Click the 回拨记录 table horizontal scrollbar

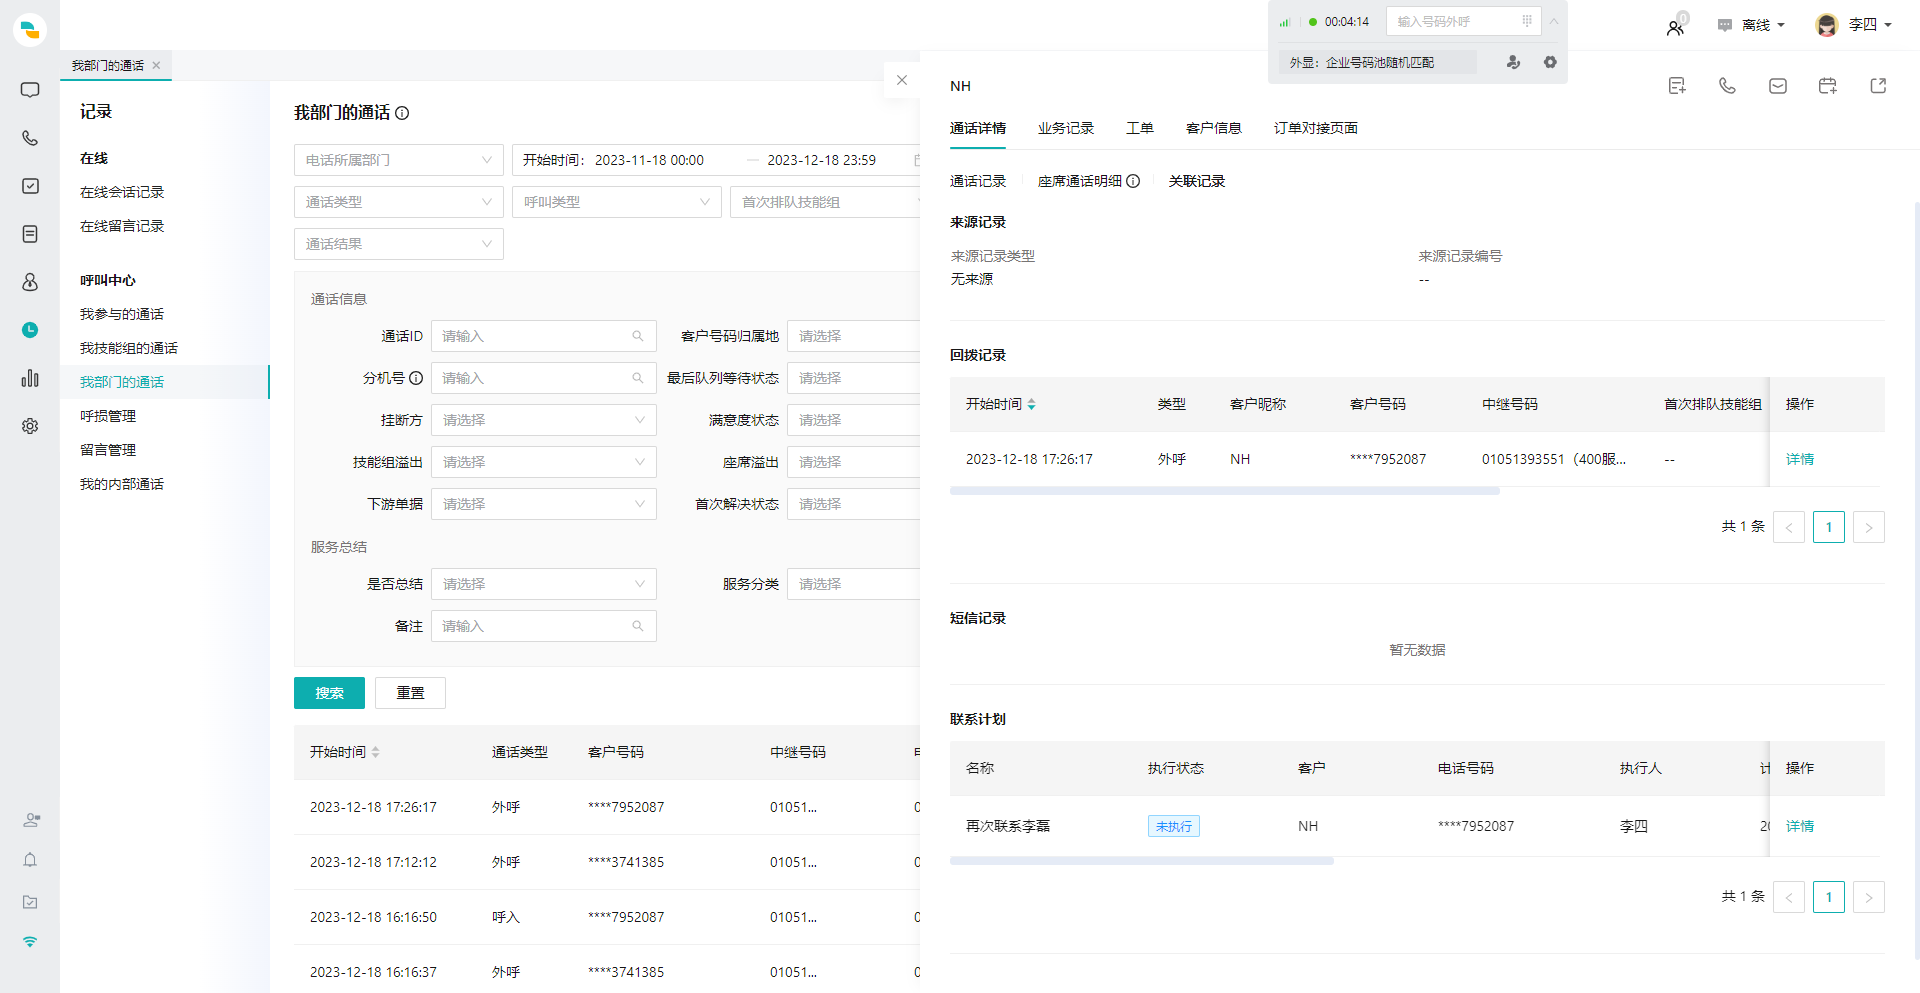click(x=1225, y=491)
